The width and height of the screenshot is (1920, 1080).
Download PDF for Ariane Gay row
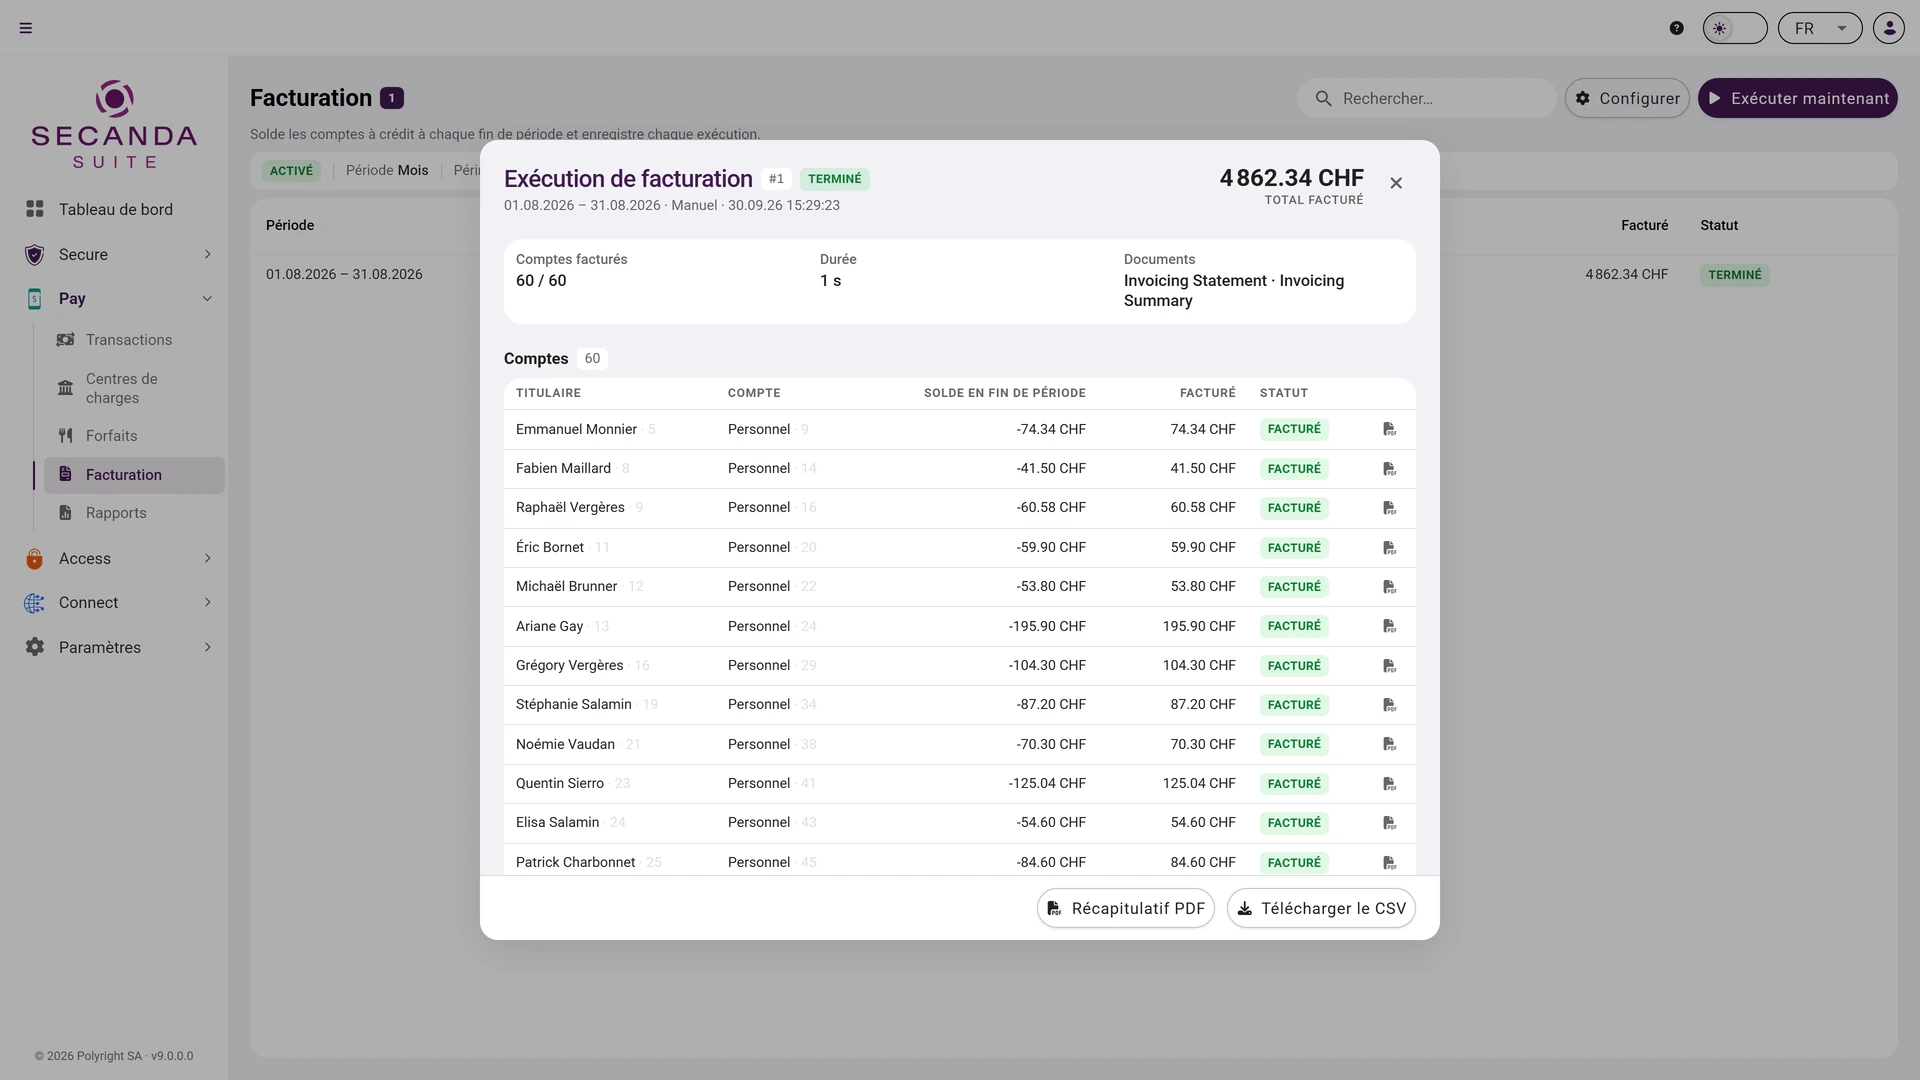(1389, 626)
